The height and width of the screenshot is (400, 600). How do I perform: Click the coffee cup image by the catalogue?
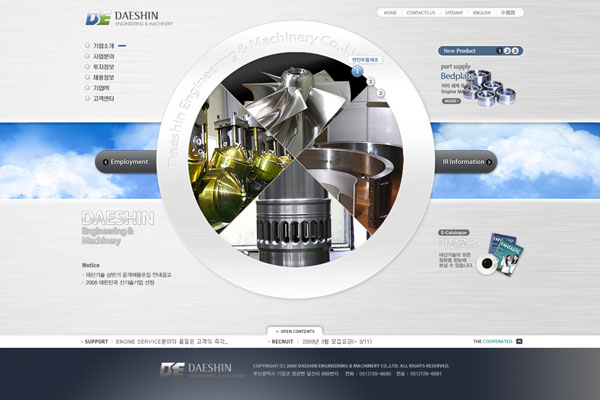pyautogui.click(x=487, y=264)
